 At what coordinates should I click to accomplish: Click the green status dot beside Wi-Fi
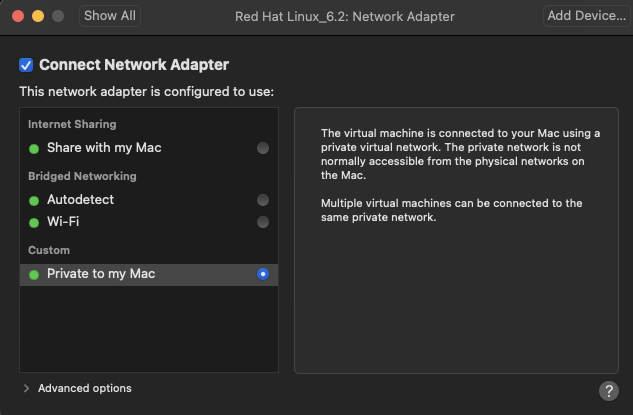pos(34,223)
